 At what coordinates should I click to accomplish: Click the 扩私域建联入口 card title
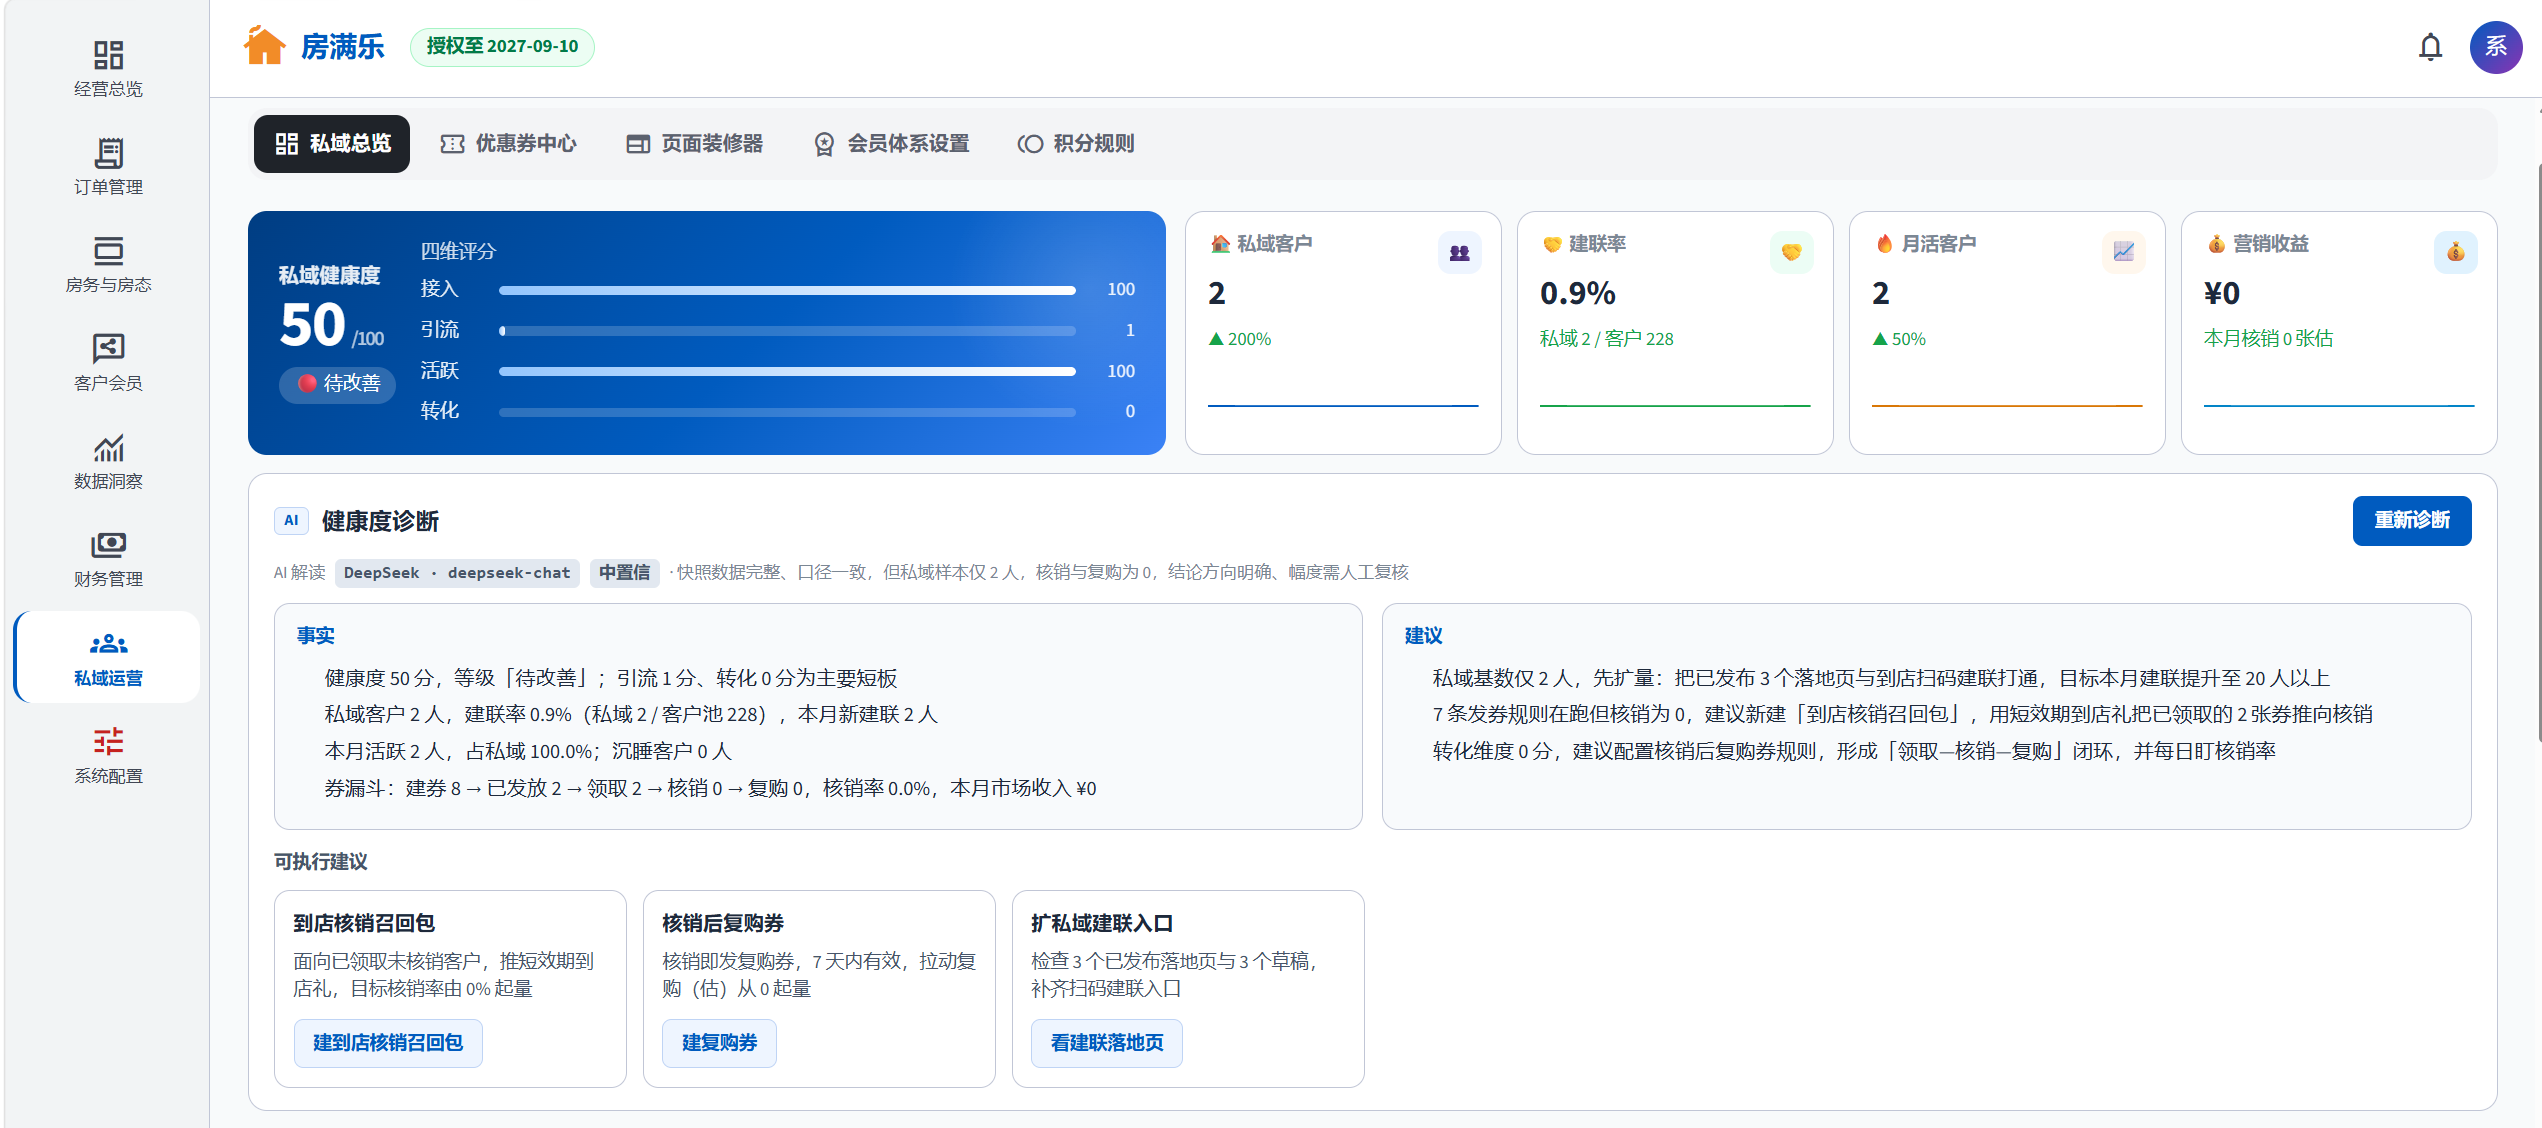pyautogui.click(x=1102, y=923)
